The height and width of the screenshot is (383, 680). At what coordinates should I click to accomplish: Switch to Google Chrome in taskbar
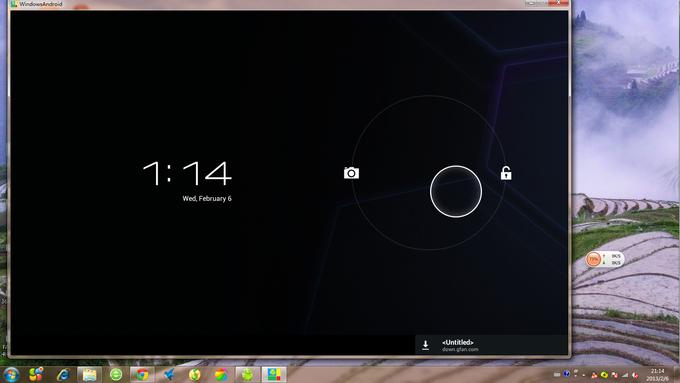click(141, 375)
